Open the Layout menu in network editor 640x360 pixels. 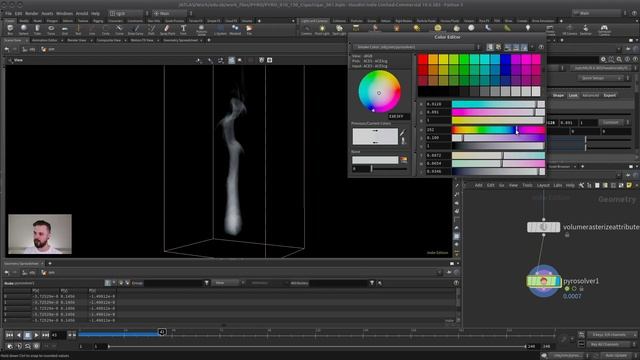point(543,185)
